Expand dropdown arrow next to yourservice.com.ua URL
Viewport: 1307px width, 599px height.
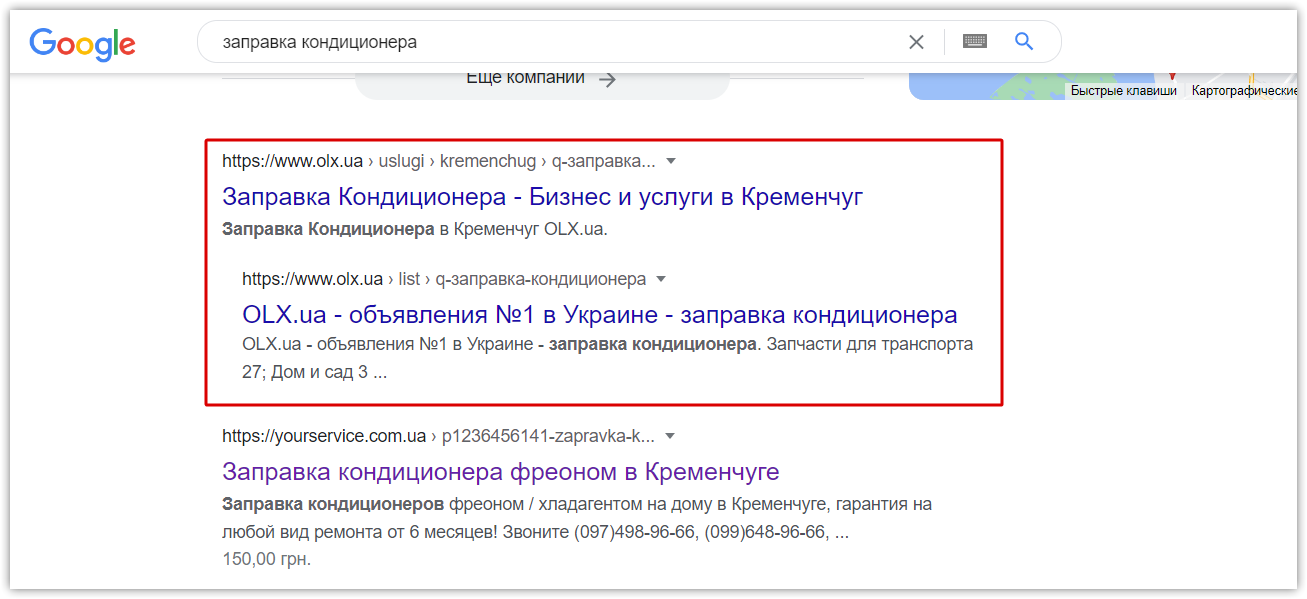tap(670, 437)
